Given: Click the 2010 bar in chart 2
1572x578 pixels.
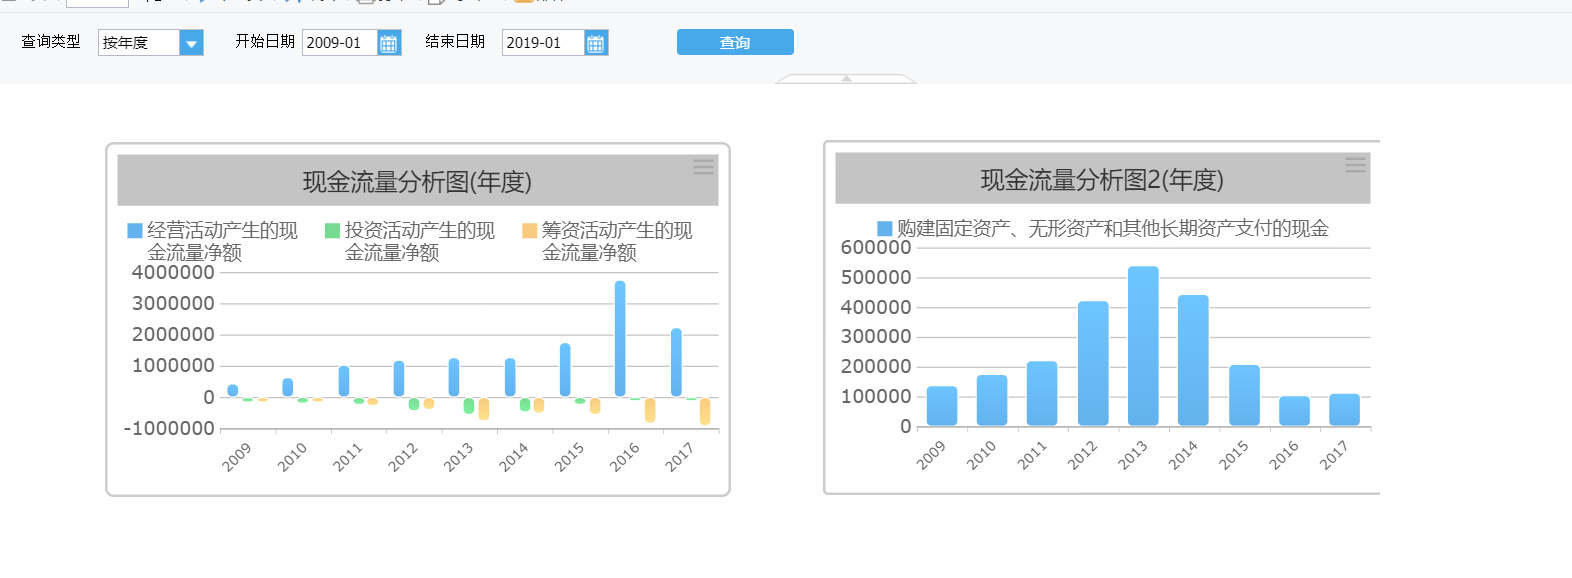Looking at the screenshot, I should click(992, 401).
